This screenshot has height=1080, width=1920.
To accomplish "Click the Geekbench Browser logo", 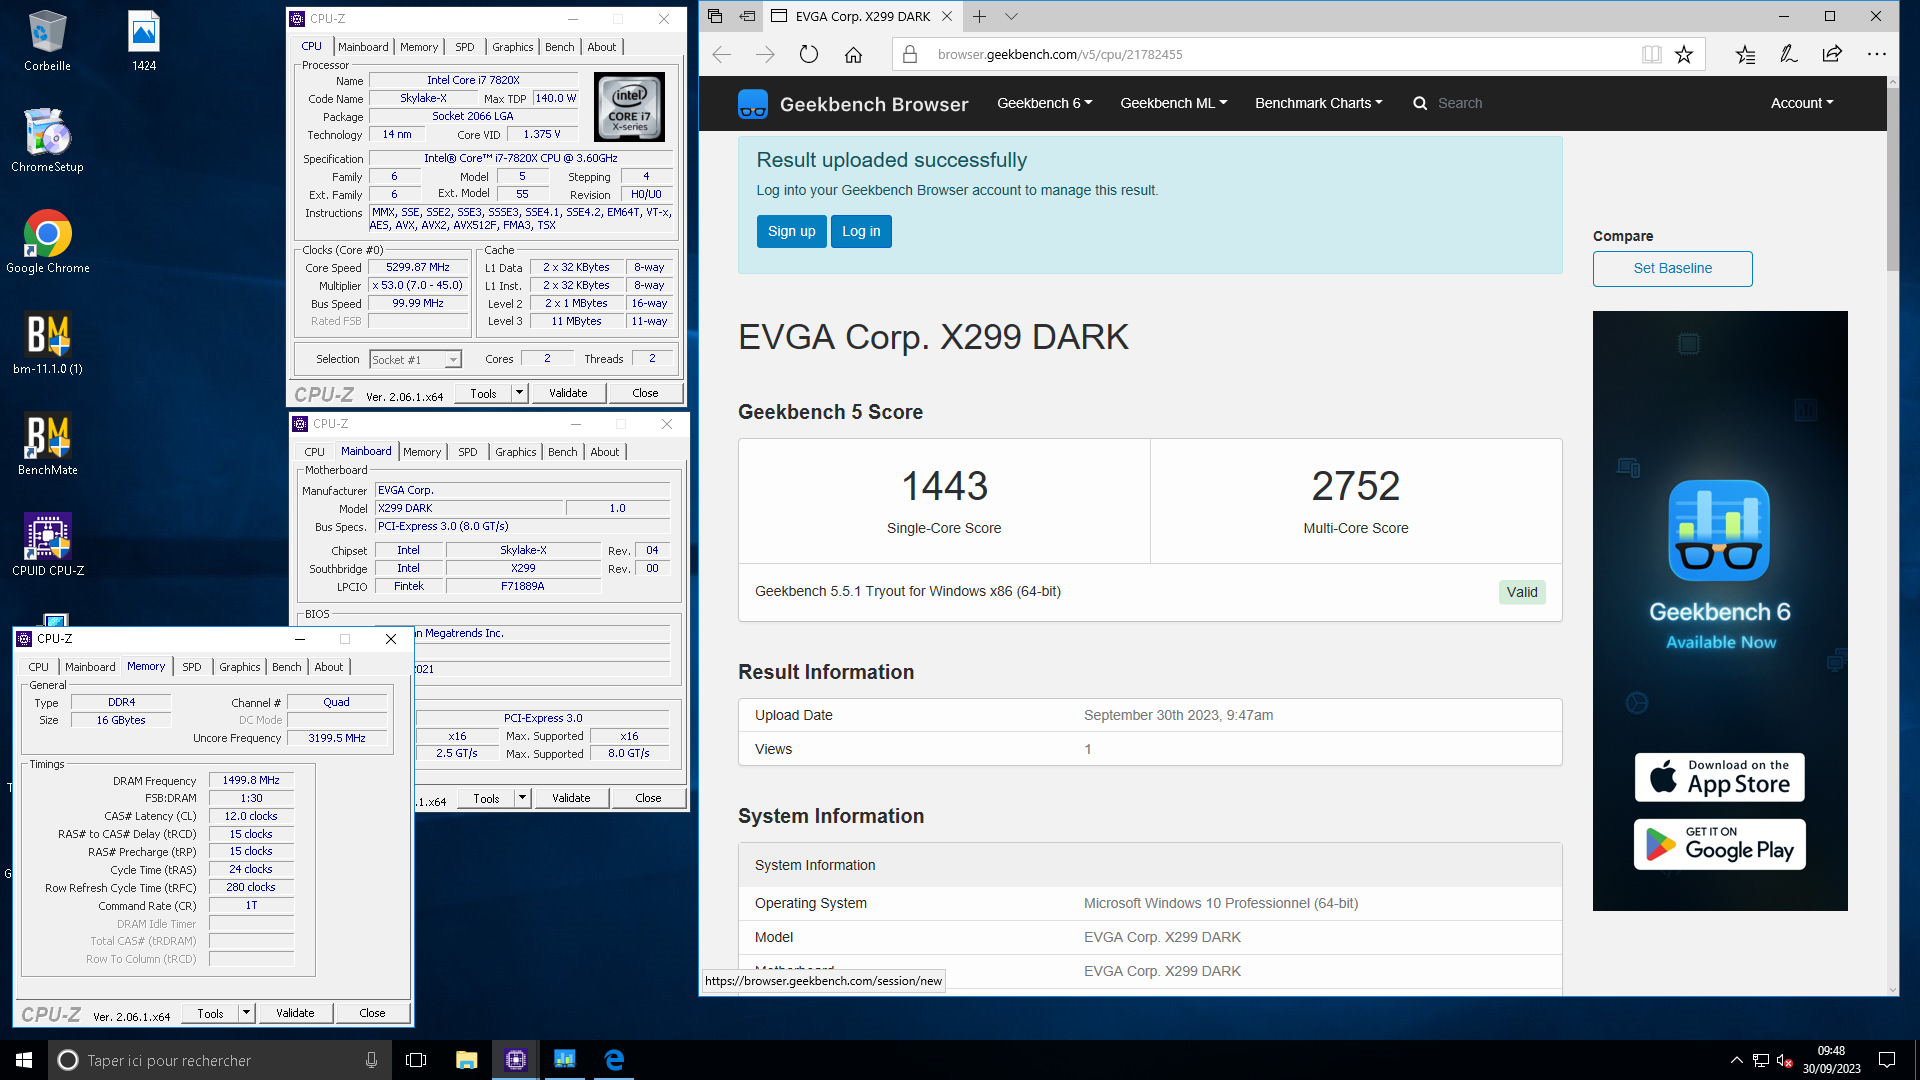I will click(x=853, y=104).
